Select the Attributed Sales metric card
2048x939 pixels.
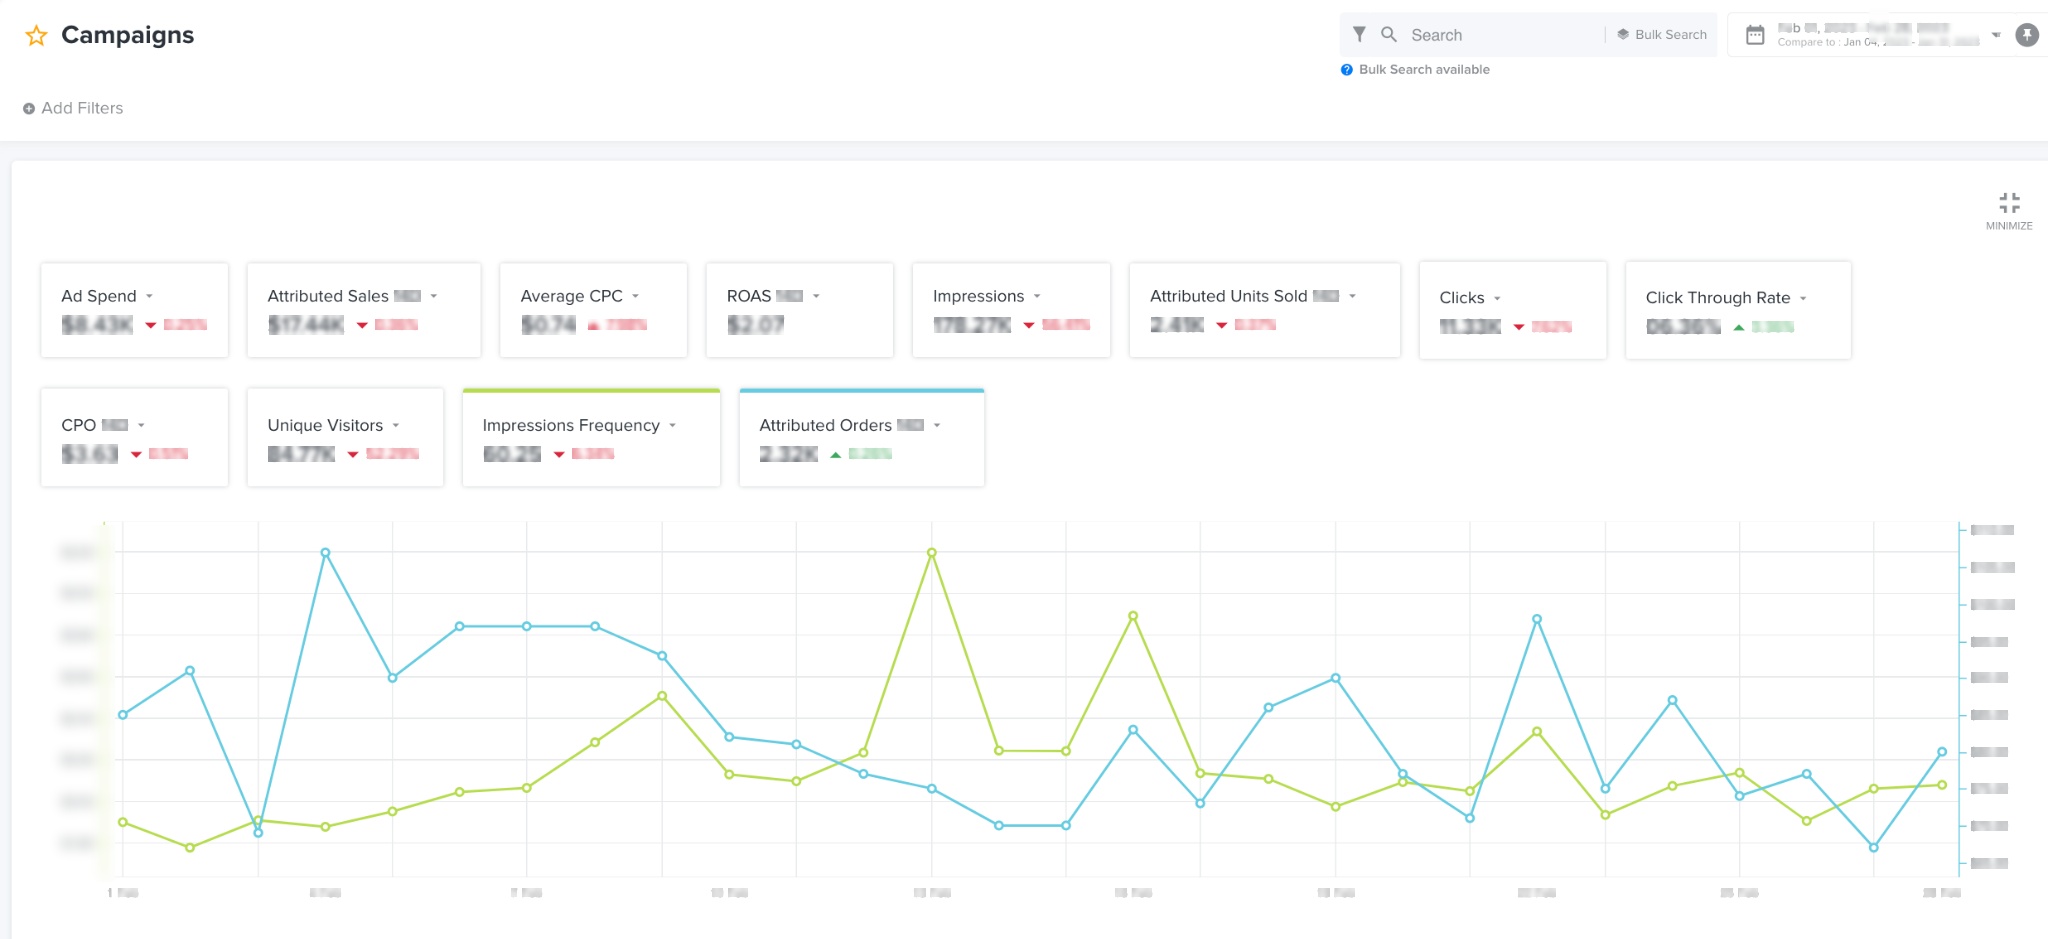(364, 310)
